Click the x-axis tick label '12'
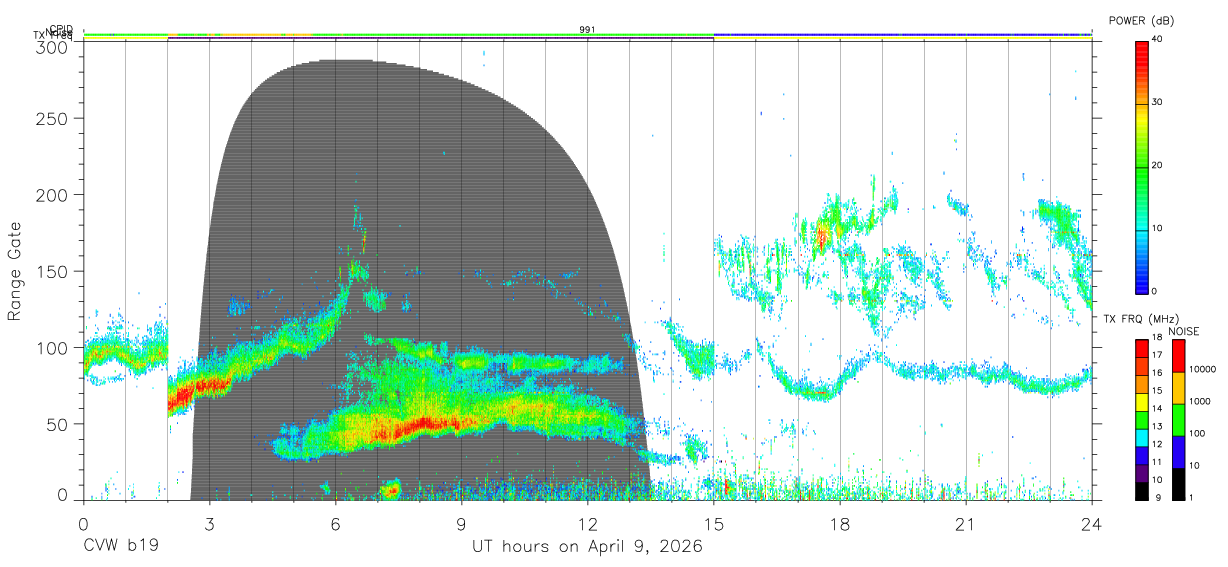1228x567 pixels. click(x=588, y=524)
